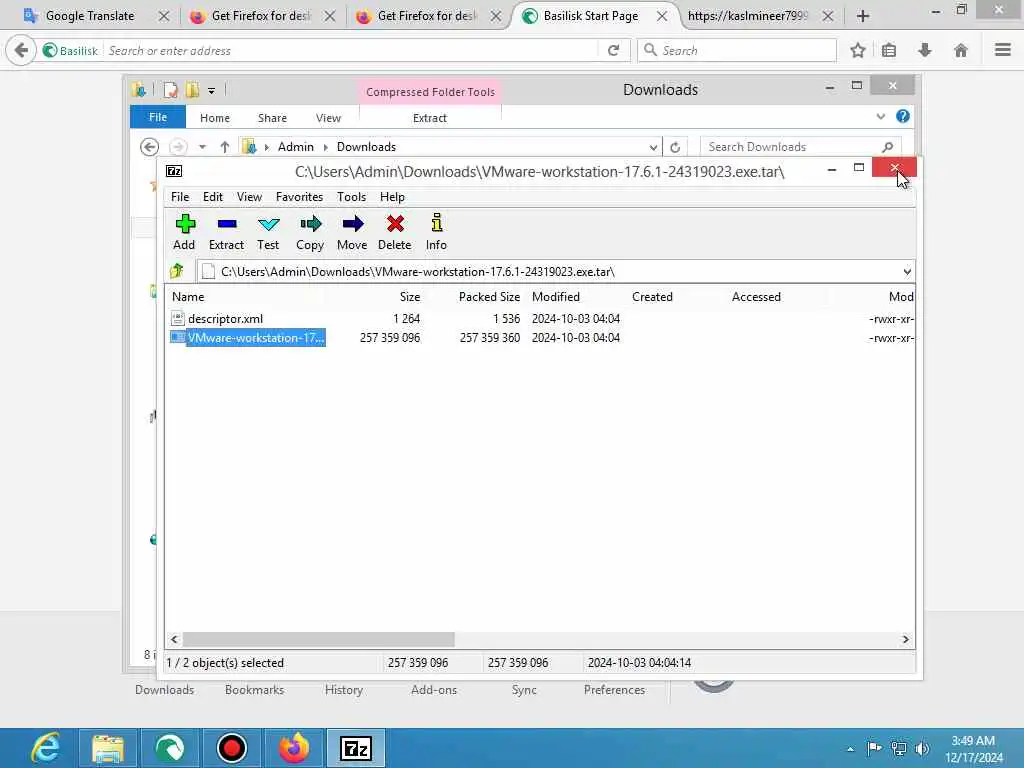This screenshot has width=1024, height=768.
Task: Sort by the Packed Size column header
Action: point(489,296)
